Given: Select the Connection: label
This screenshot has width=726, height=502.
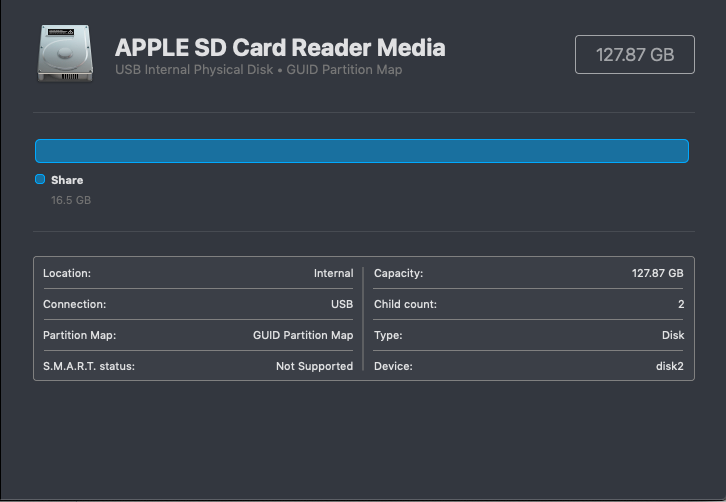Looking at the screenshot, I should (x=75, y=304).
